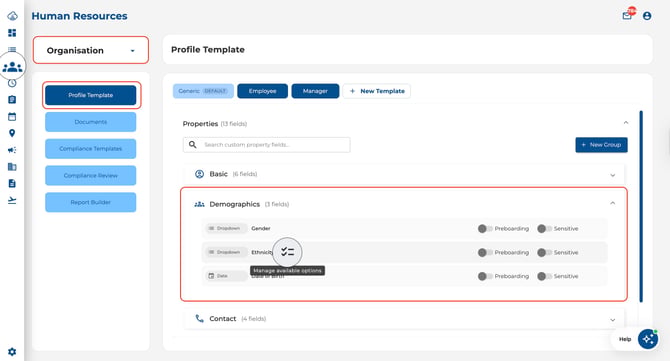Open the megaphone announcements icon
Screen dimensions: 670x361
tap(12, 150)
